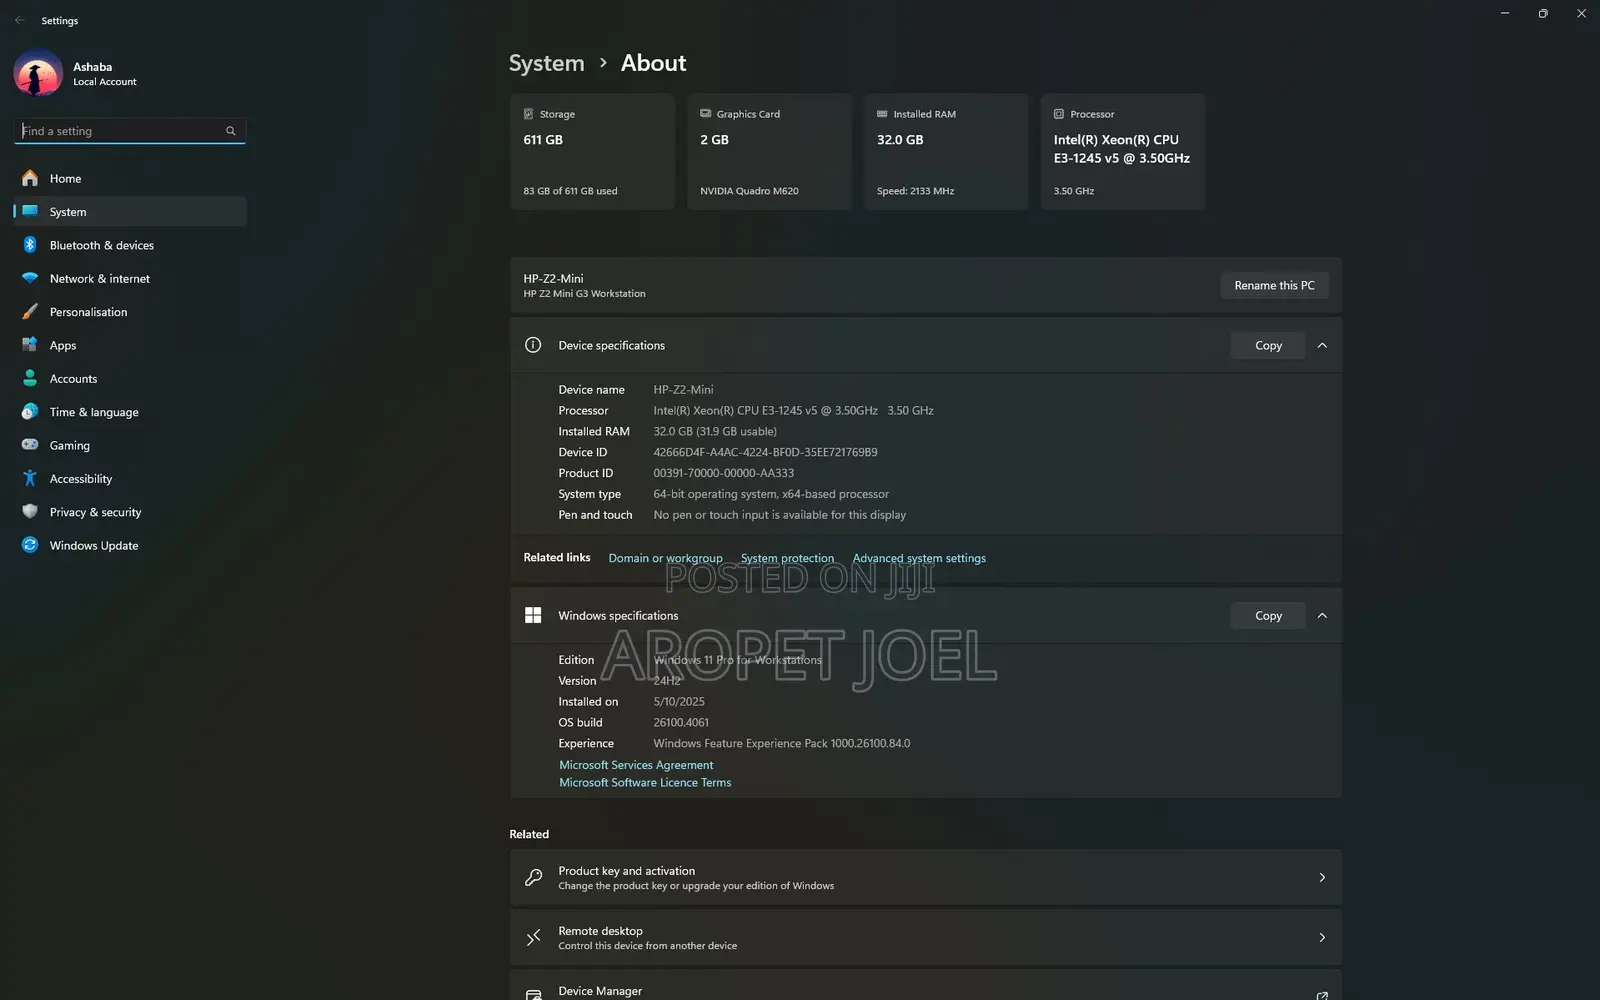Click the Time & language globe icon
Screen dimensions: 1600x1000
30,412
